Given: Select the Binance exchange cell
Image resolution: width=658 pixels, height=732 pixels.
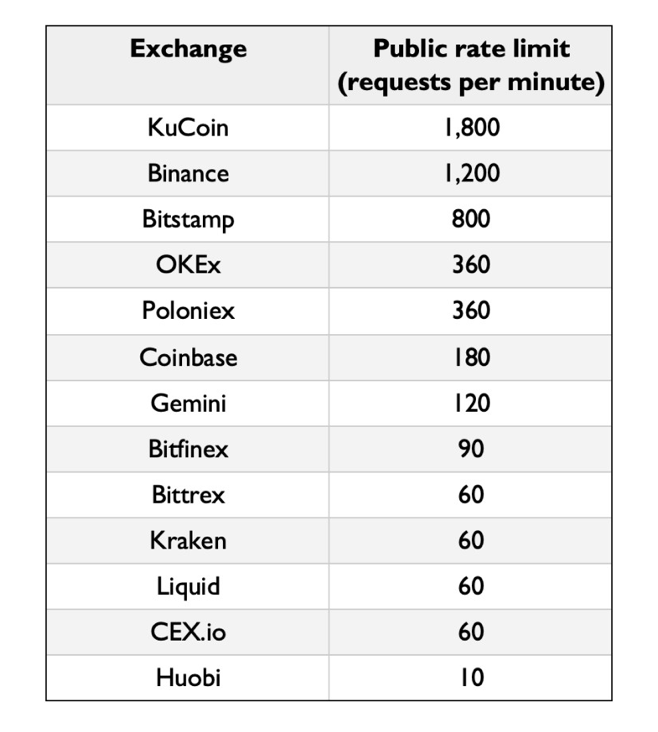Looking at the screenshot, I should (188, 173).
